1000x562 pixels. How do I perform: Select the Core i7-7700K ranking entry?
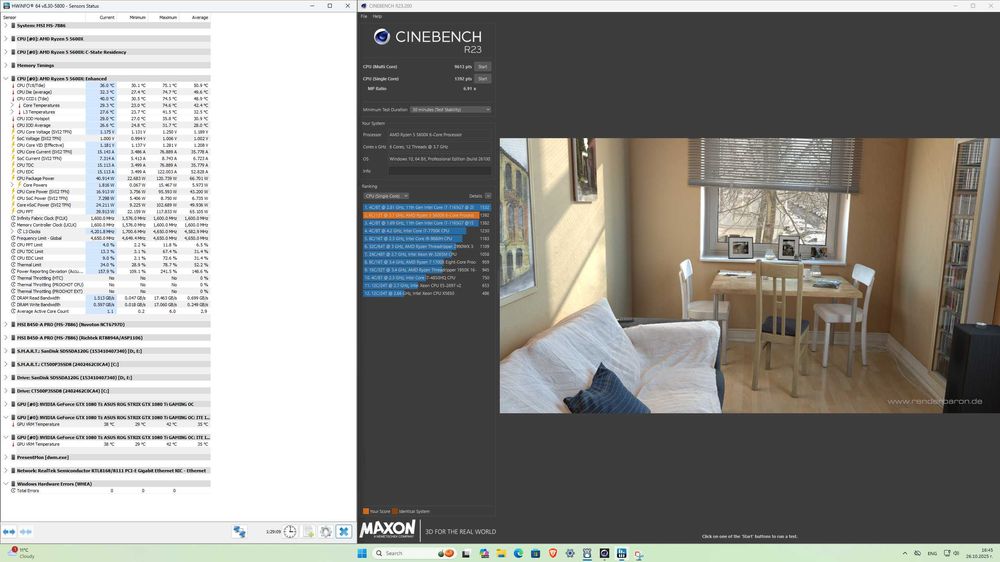coord(427,231)
